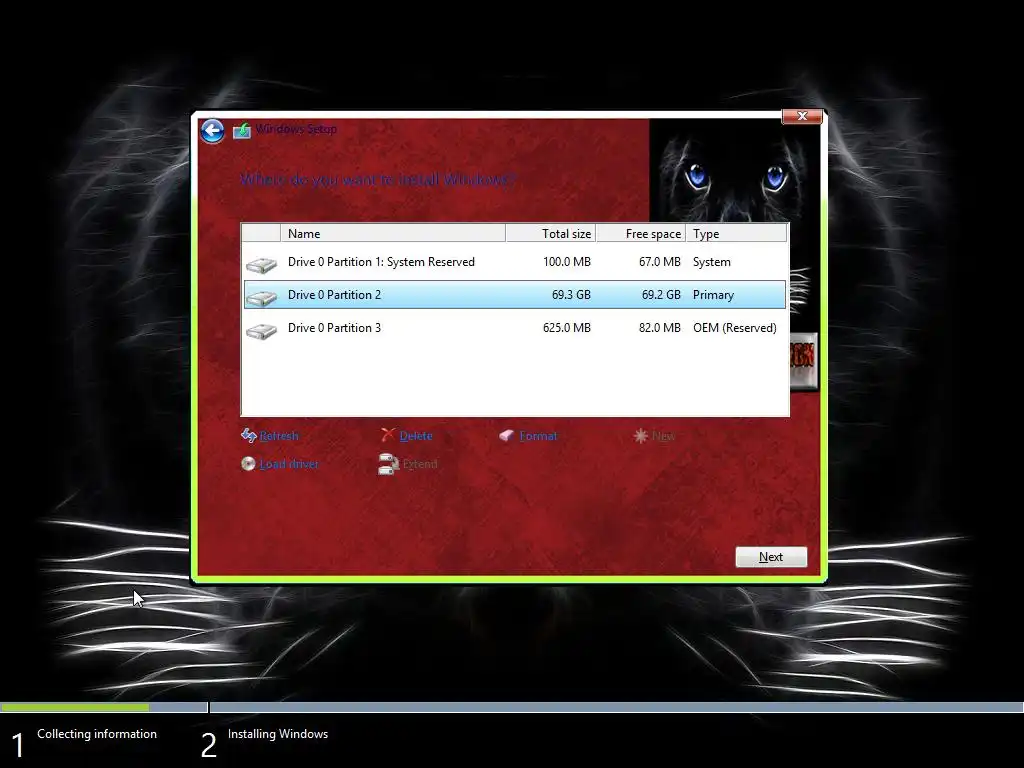Select Drive 0 Partition 1: System Reserved
Image resolution: width=1024 pixels, height=768 pixels.
click(515, 262)
